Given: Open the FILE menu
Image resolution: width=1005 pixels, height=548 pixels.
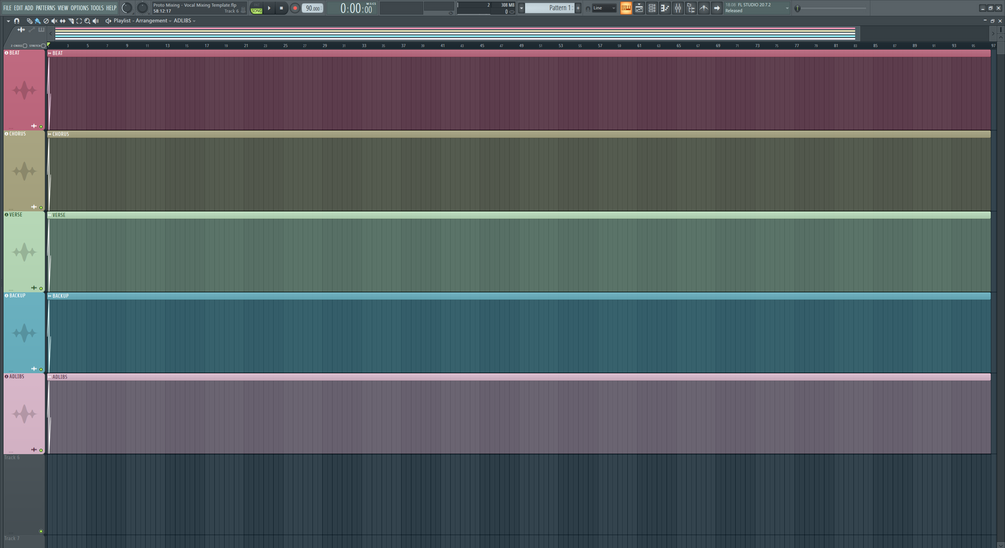Looking at the screenshot, I should tap(7, 8).
